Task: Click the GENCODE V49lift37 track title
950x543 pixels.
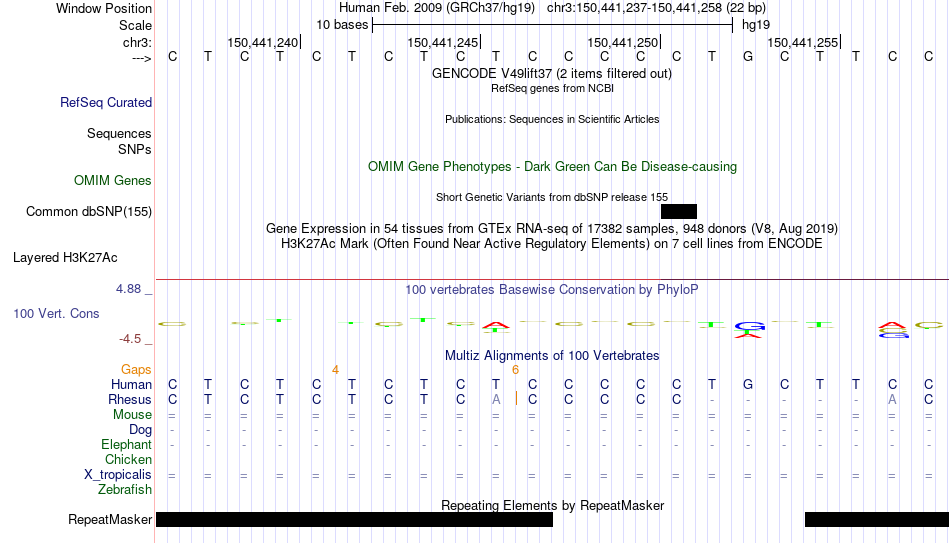Action: 552,73
